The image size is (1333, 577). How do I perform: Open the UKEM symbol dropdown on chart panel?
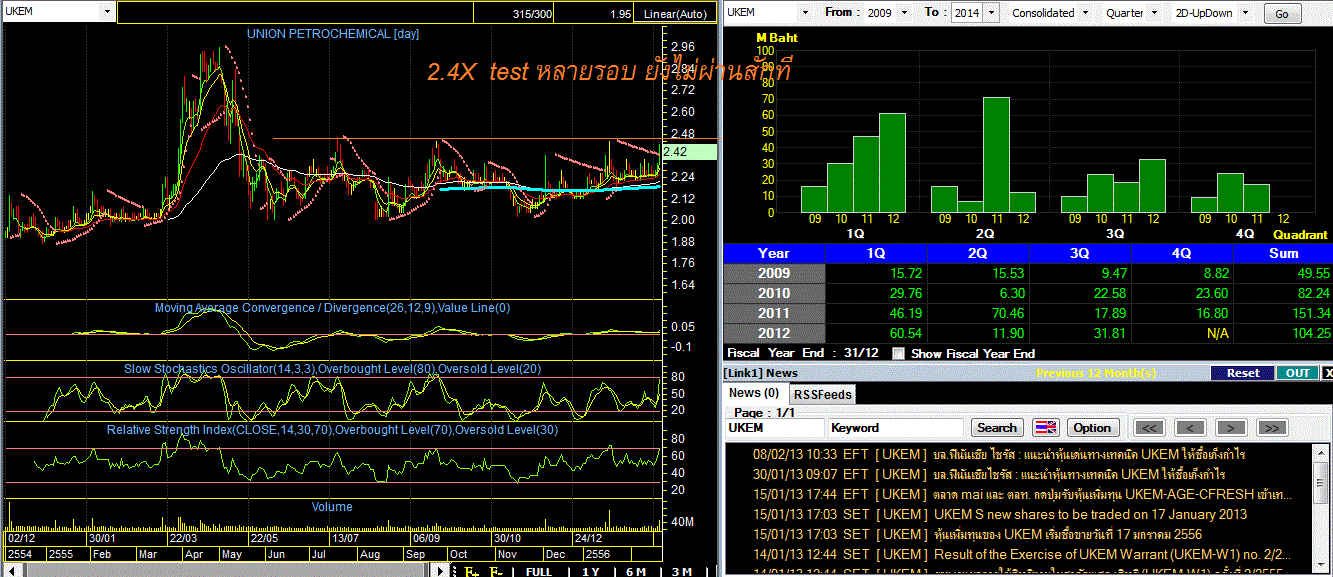point(107,12)
